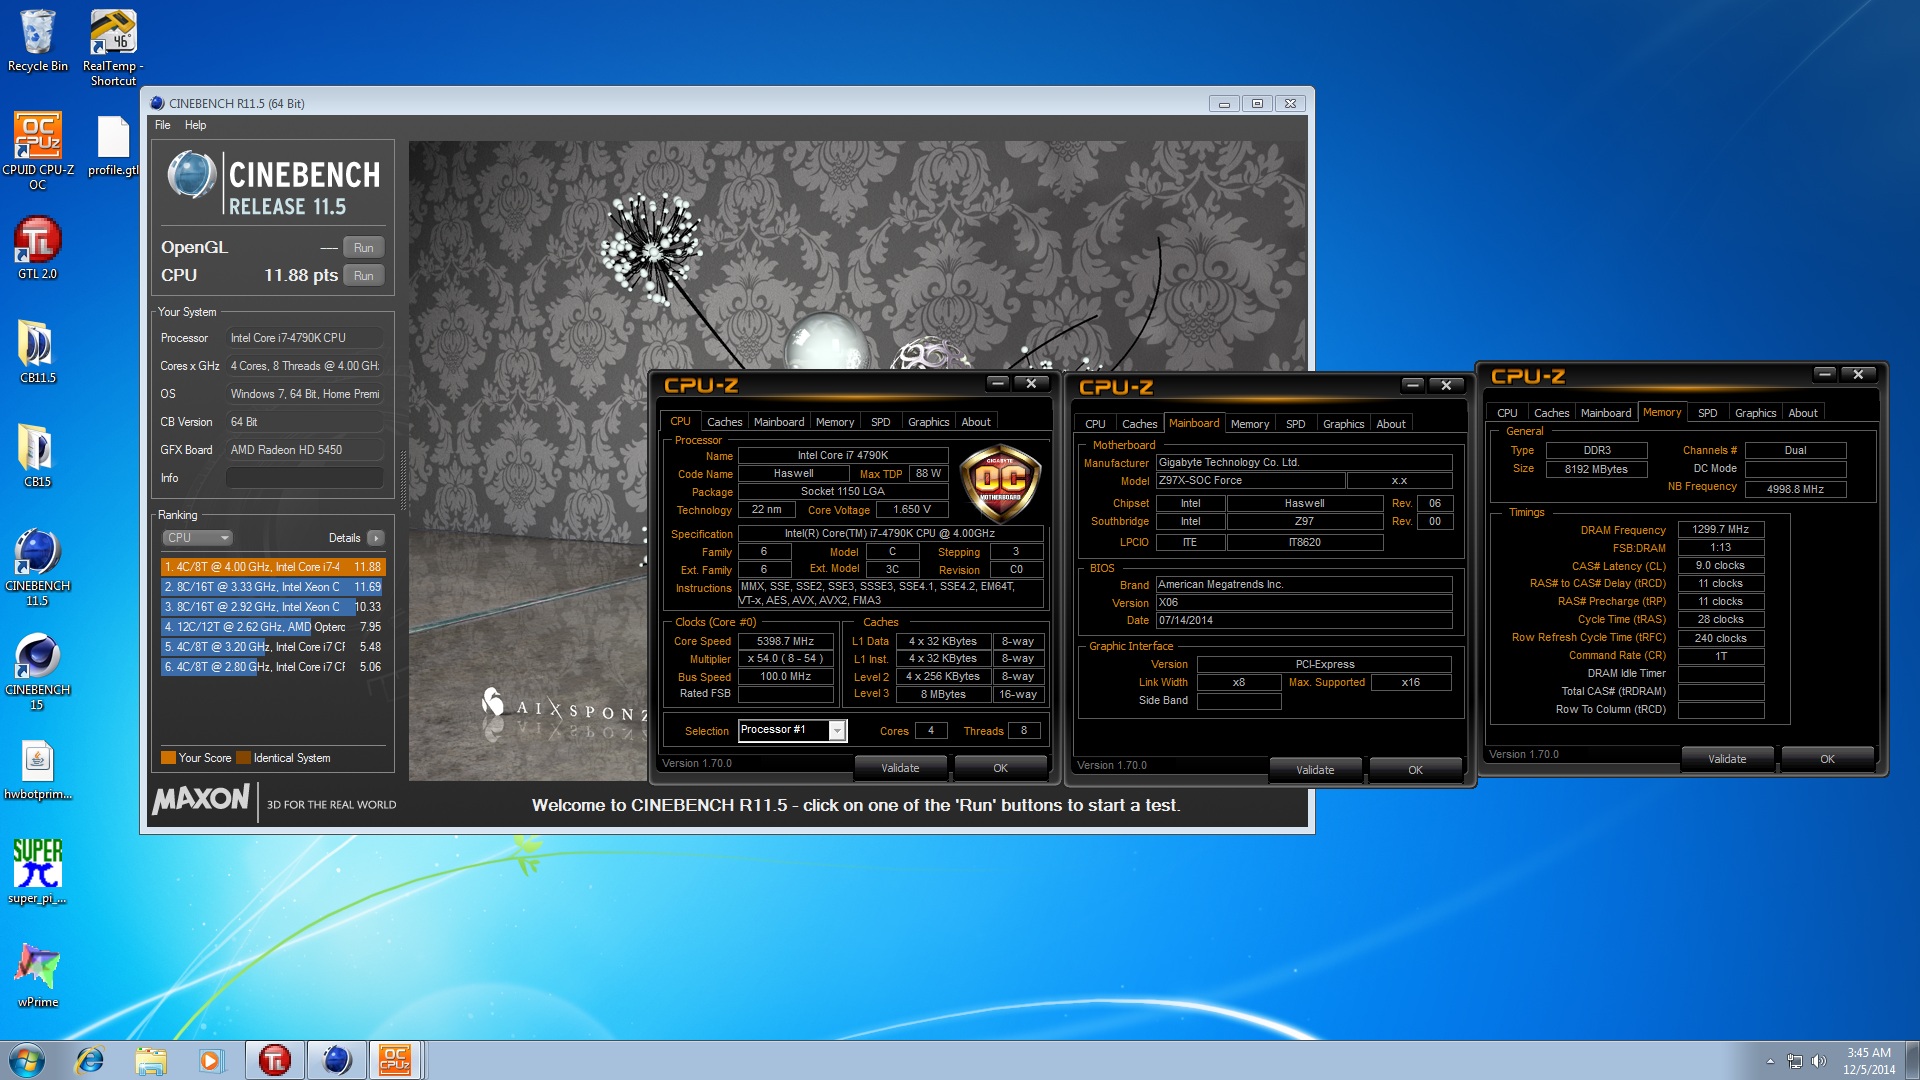The height and width of the screenshot is (1080, 1920).
Task: Select the CPUID CPU-Z OC desktop icon
Action: tap(37, 150)
